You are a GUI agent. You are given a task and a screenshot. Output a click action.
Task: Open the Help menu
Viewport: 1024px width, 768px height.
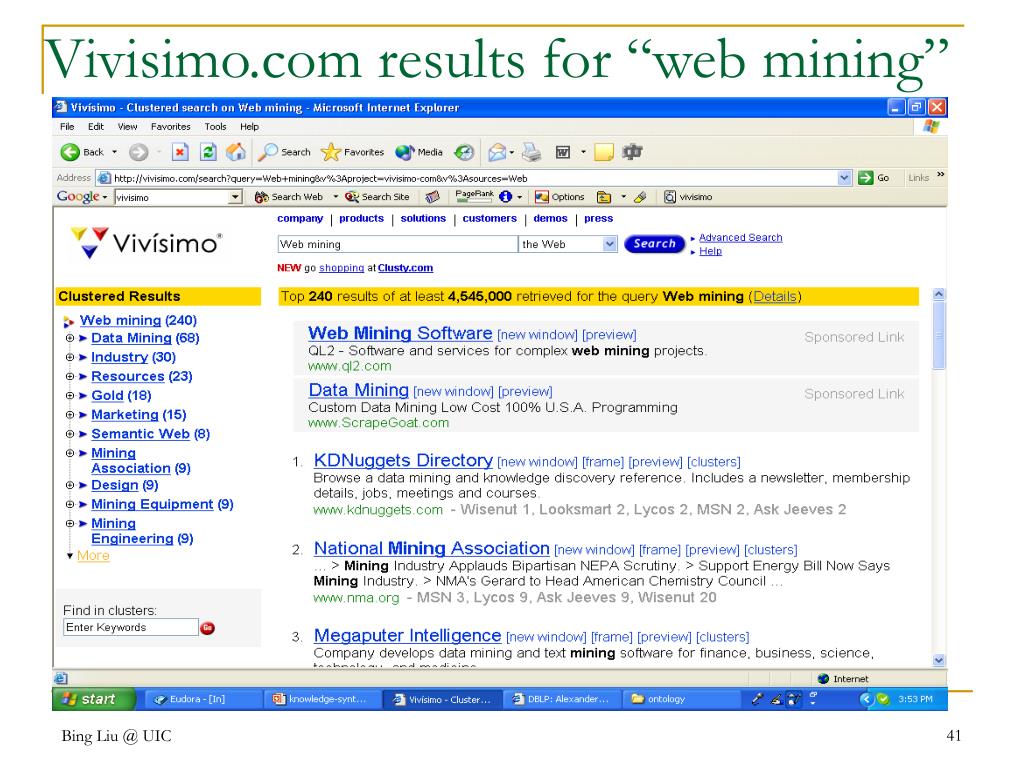249,127
